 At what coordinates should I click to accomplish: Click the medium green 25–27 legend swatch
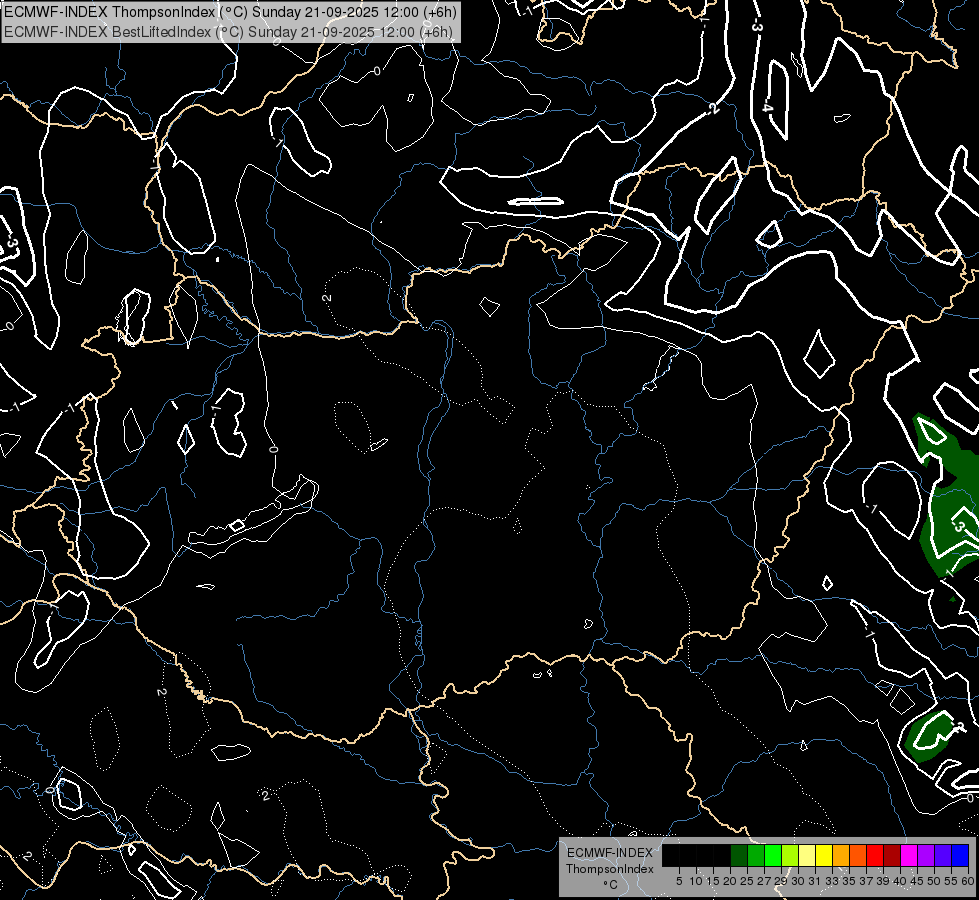[756, 855]
